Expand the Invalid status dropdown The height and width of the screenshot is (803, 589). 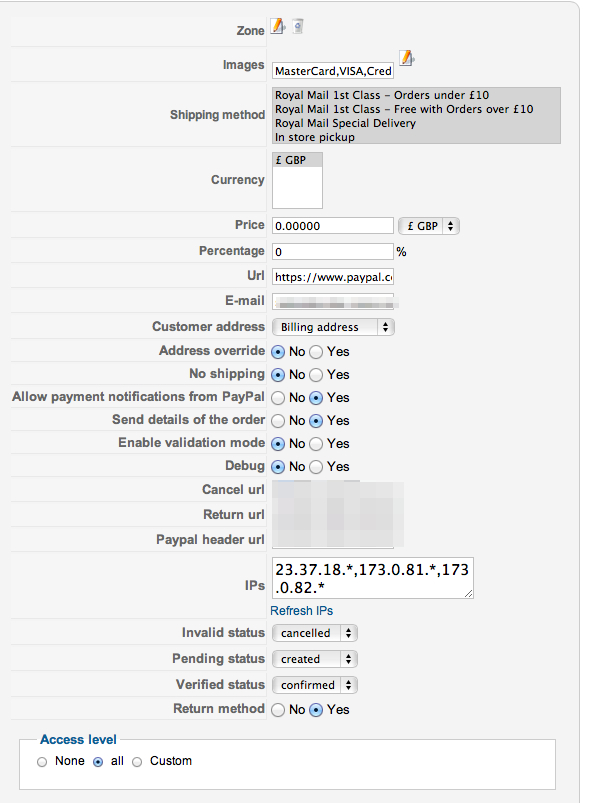tap(315, 633)
